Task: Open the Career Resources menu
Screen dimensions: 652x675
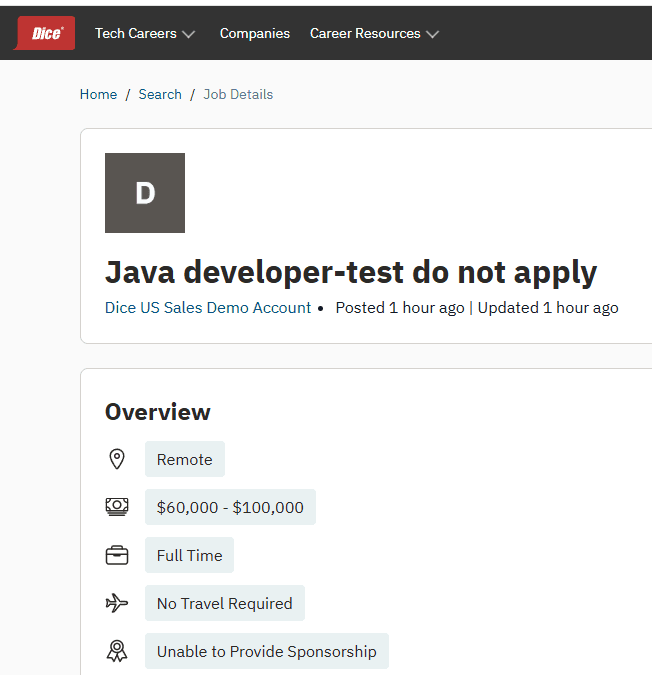Action: [374, 34]
